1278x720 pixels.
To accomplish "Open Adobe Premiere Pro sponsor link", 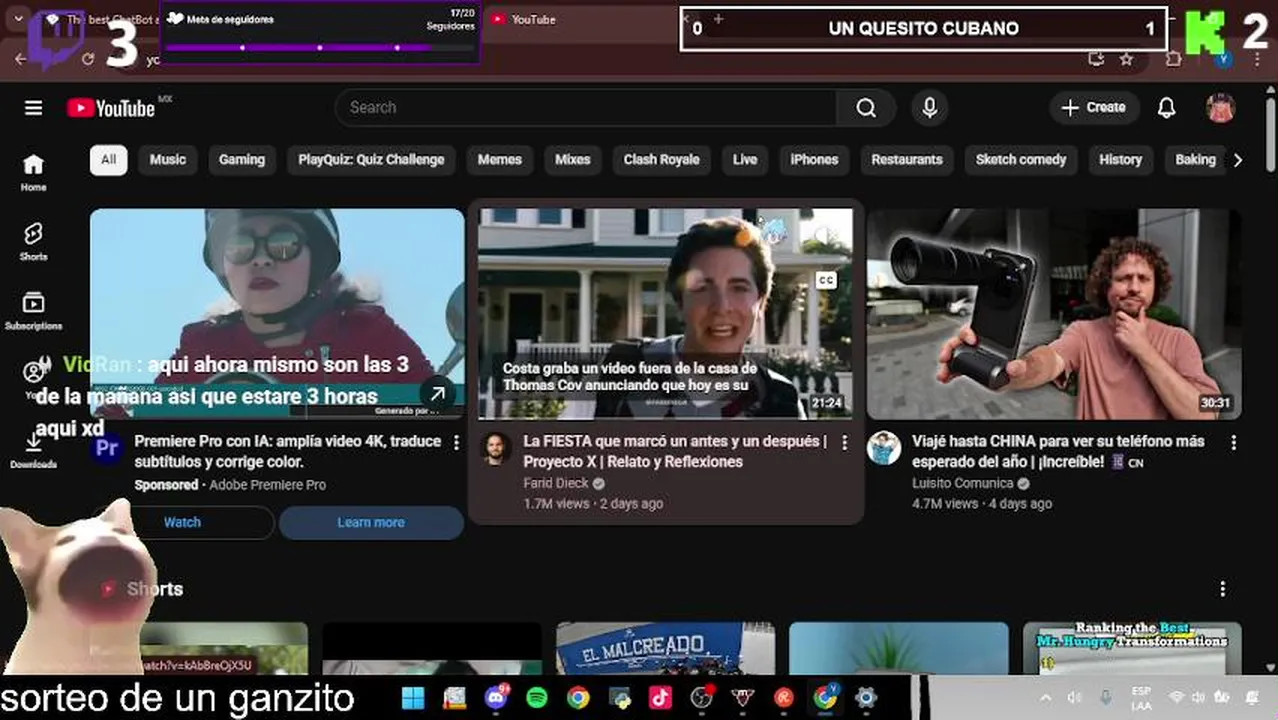I will 267,485.
